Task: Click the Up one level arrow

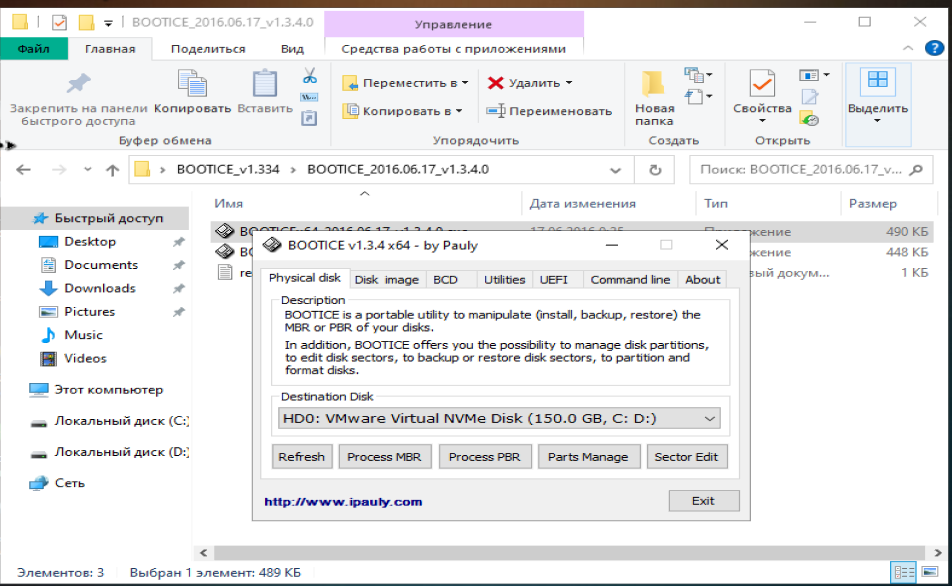Action: pos(112,170)
